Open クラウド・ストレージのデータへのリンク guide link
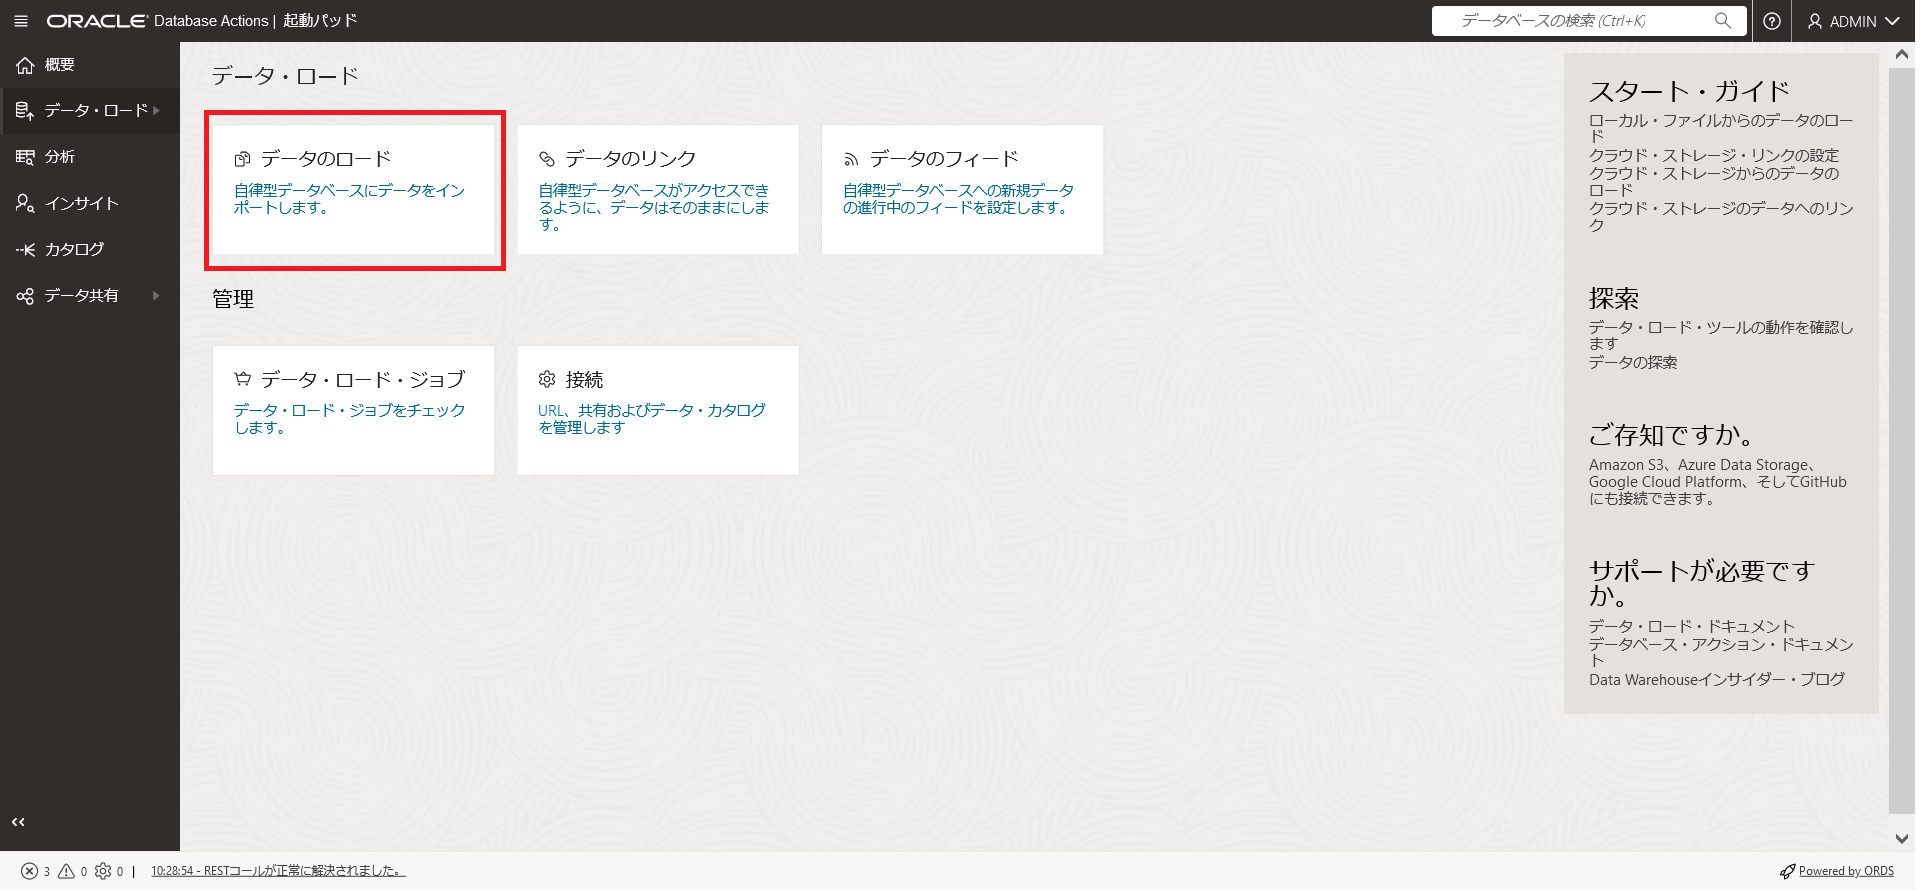 [1721, 216]
